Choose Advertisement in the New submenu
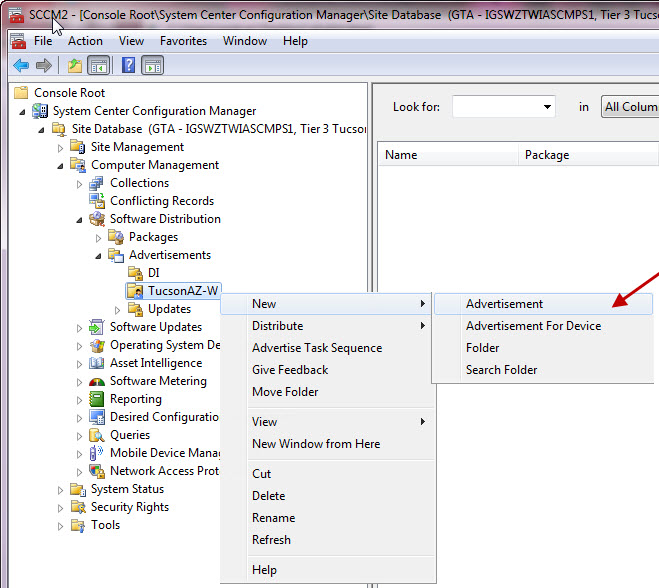Screen dimensions: 659x588 click(543, 304)
